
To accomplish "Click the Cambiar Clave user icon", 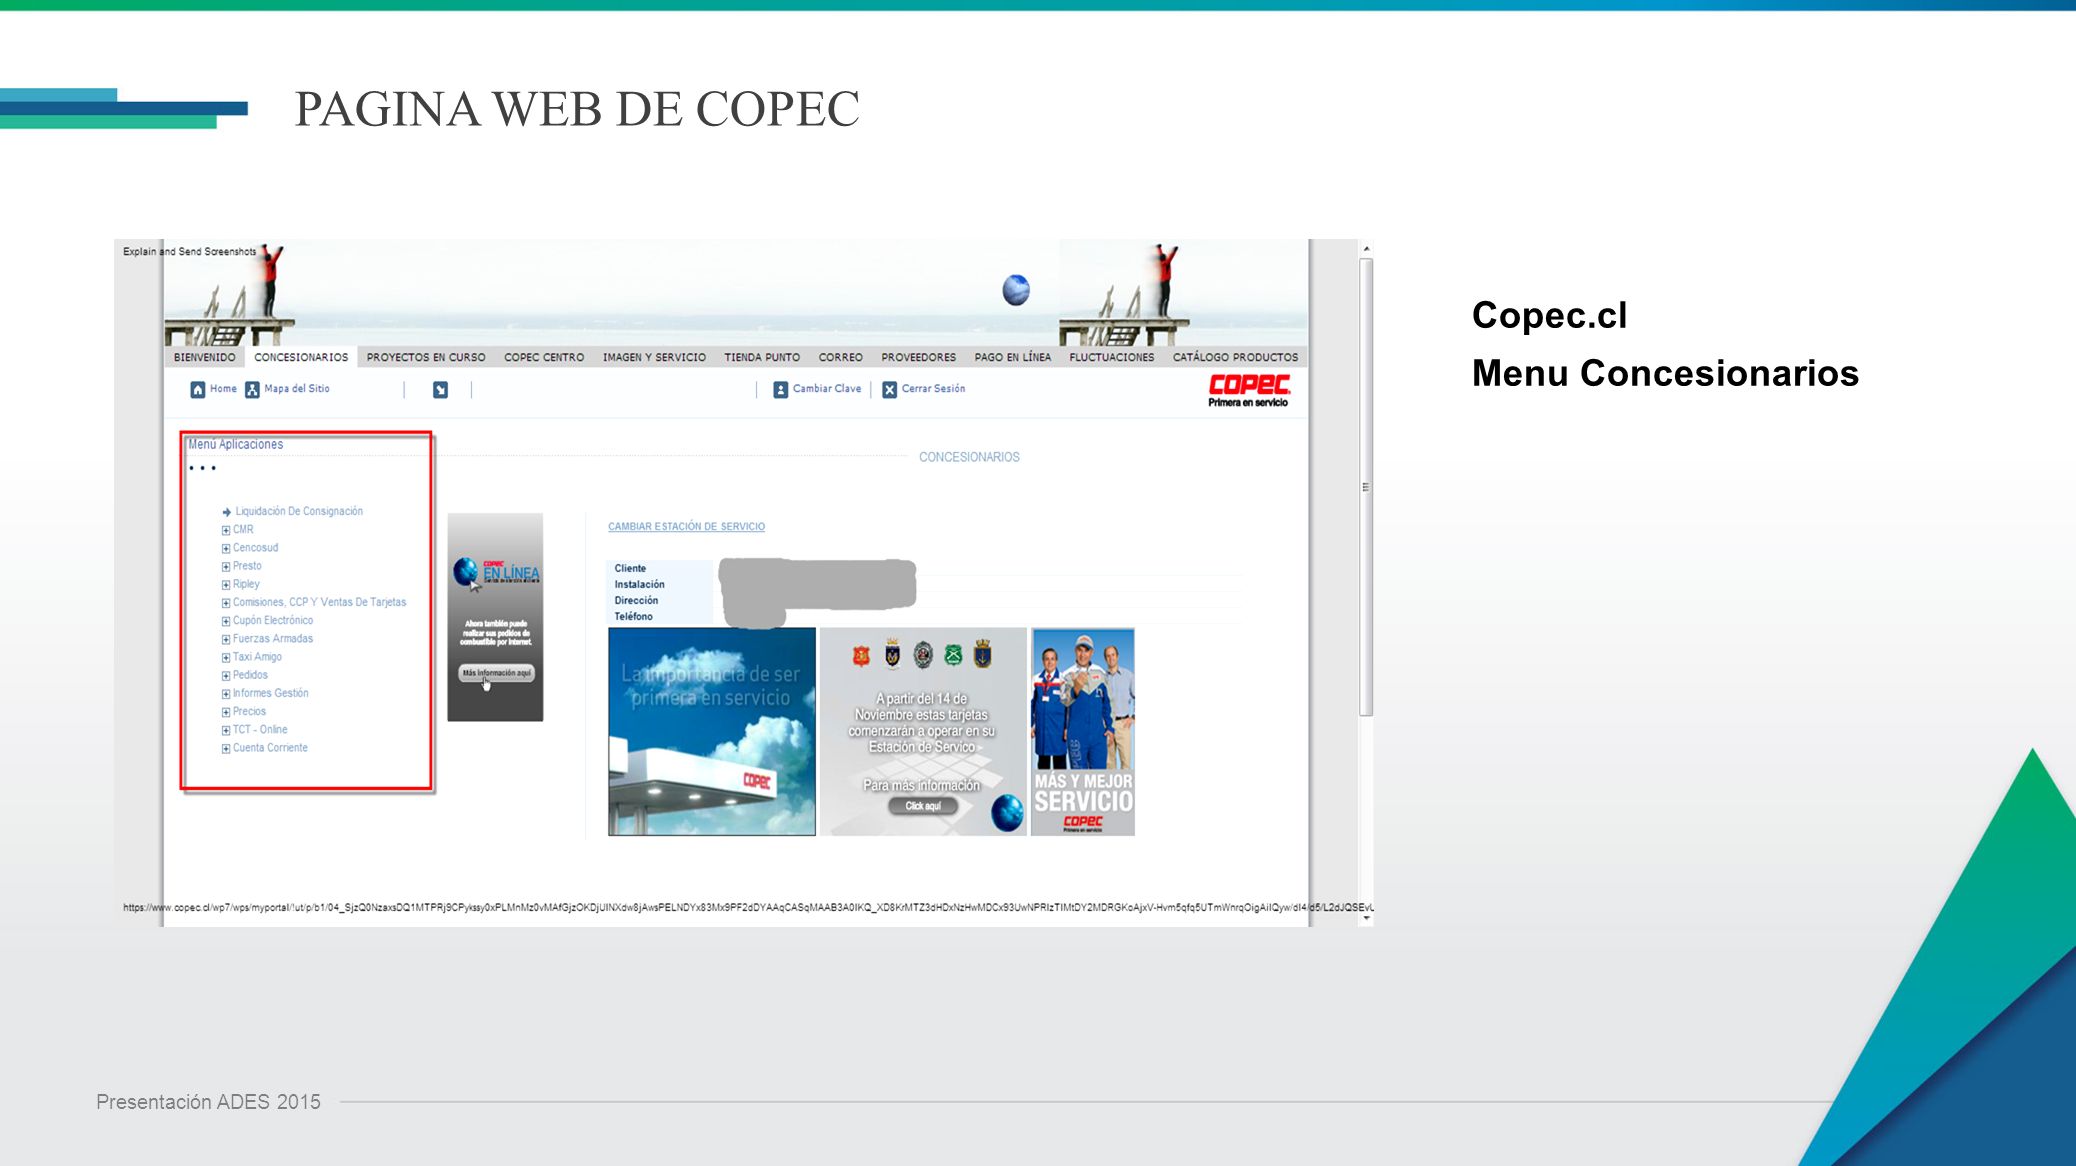I will point(781,389).
